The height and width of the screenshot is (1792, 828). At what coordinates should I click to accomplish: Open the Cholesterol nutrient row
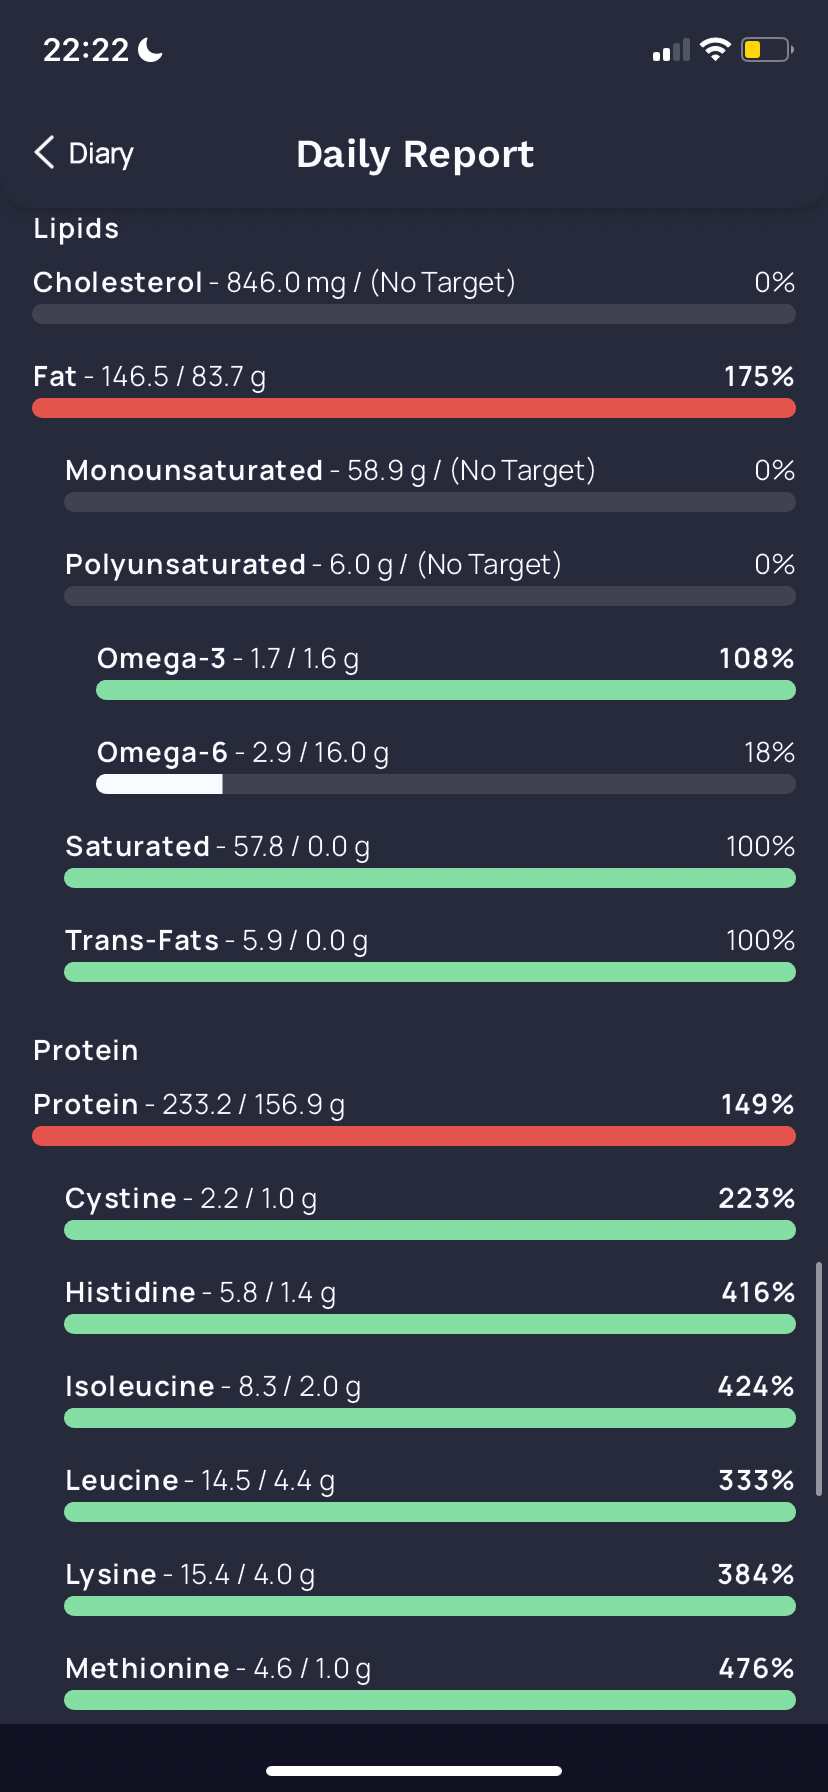coord(414,296)
